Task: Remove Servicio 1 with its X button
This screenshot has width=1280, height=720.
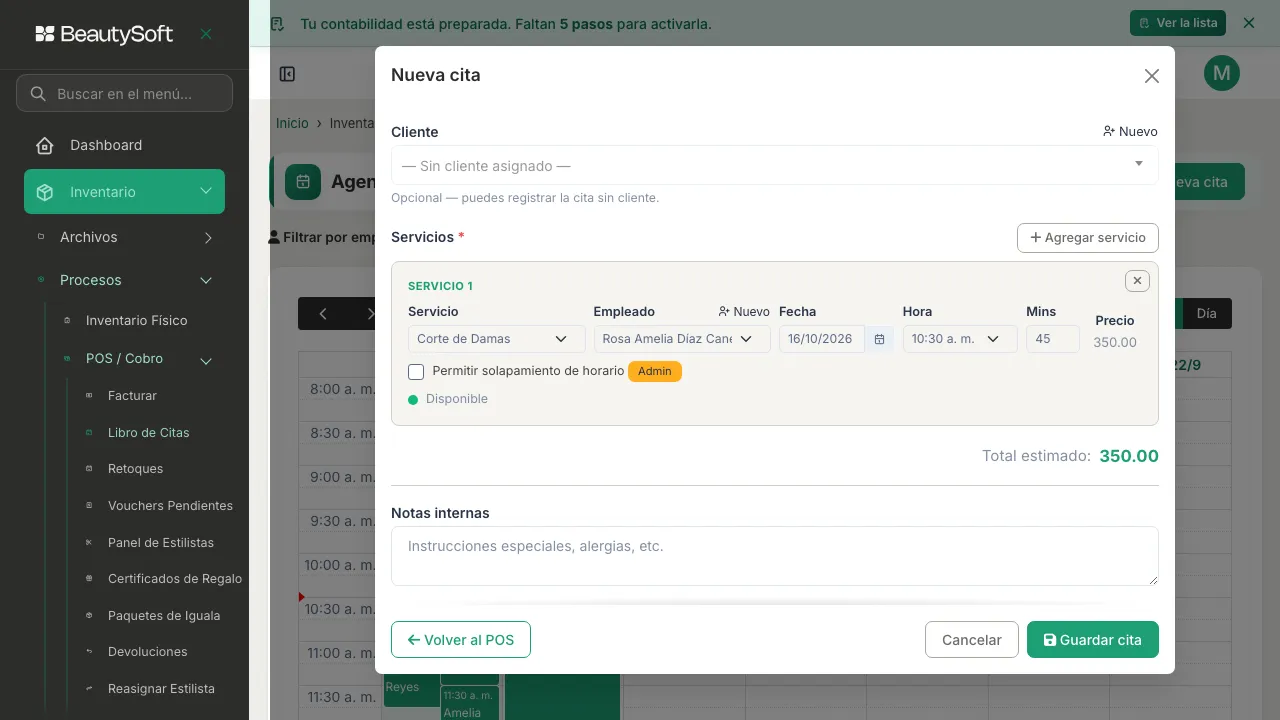Action: pyautogui.click(x=1137, y=281)
